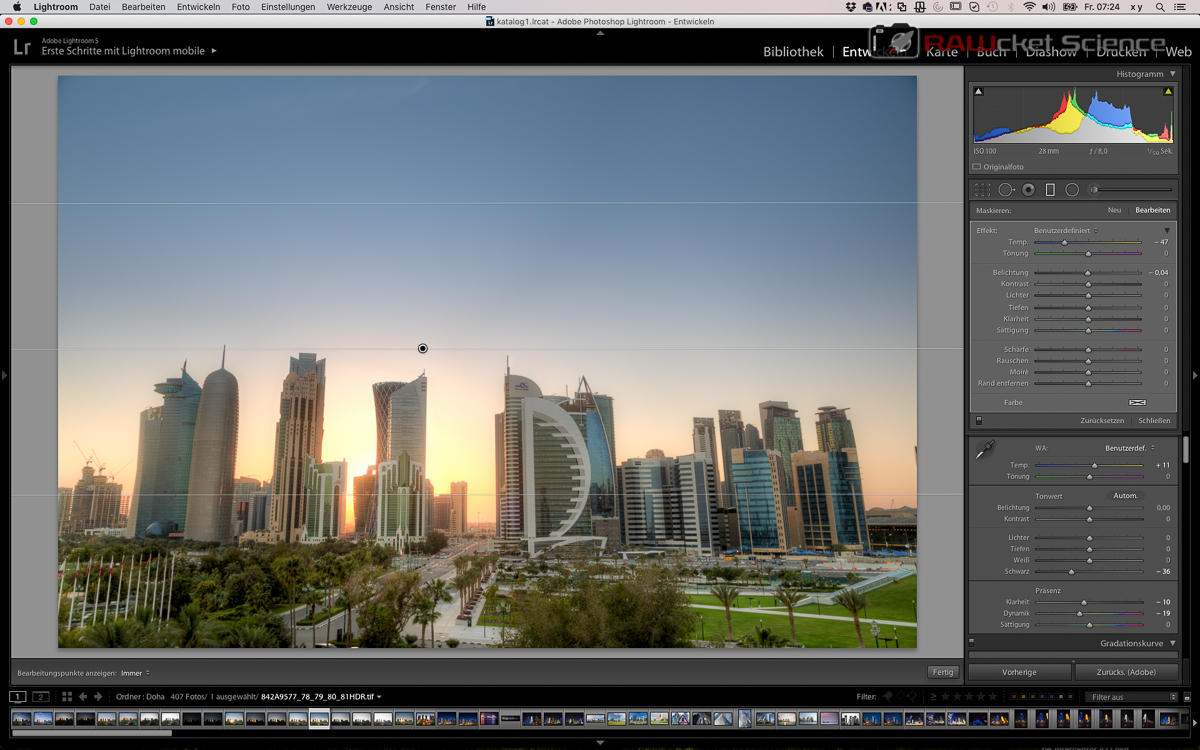Open white balance Benutzerdef. dropdown
This screenshot has height=750, width=1200.
point(1130,448)
